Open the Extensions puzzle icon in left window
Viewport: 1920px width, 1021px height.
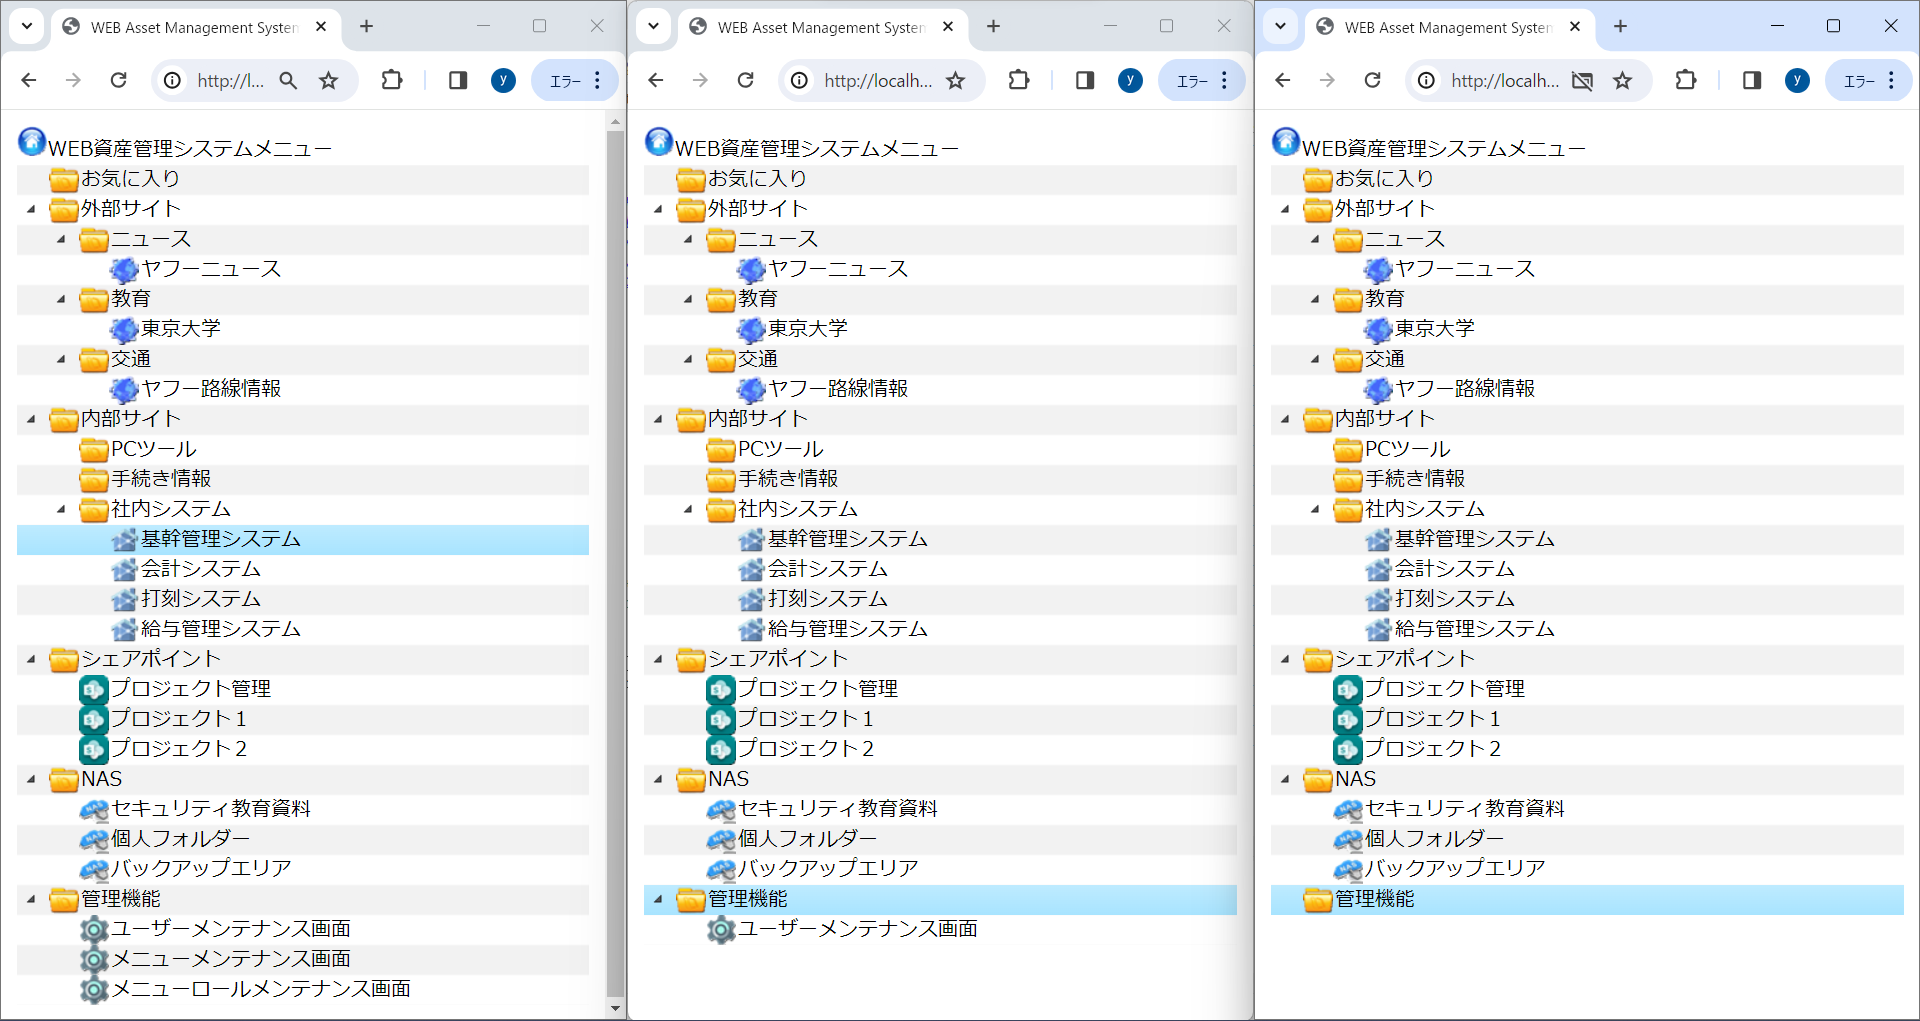click(392, 81)
